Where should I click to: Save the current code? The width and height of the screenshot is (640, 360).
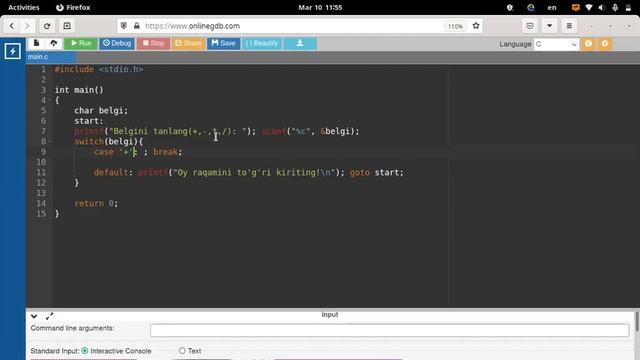click(x=223, y=43)
